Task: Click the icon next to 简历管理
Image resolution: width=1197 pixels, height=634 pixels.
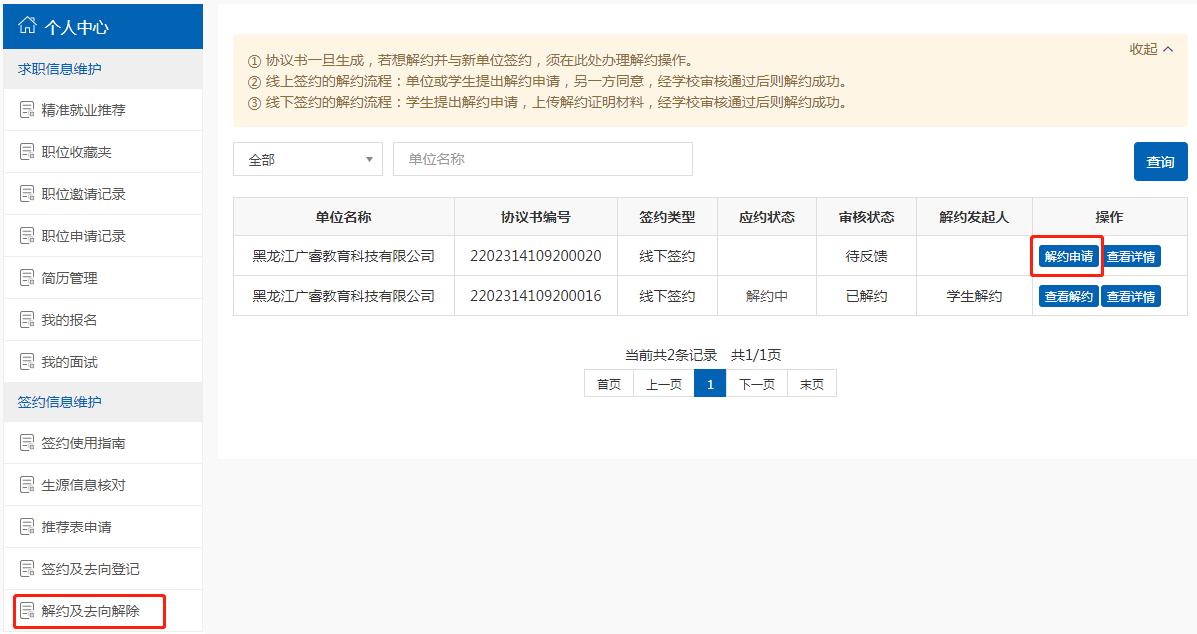Action: pyautogui.click(x=27, y=278)
